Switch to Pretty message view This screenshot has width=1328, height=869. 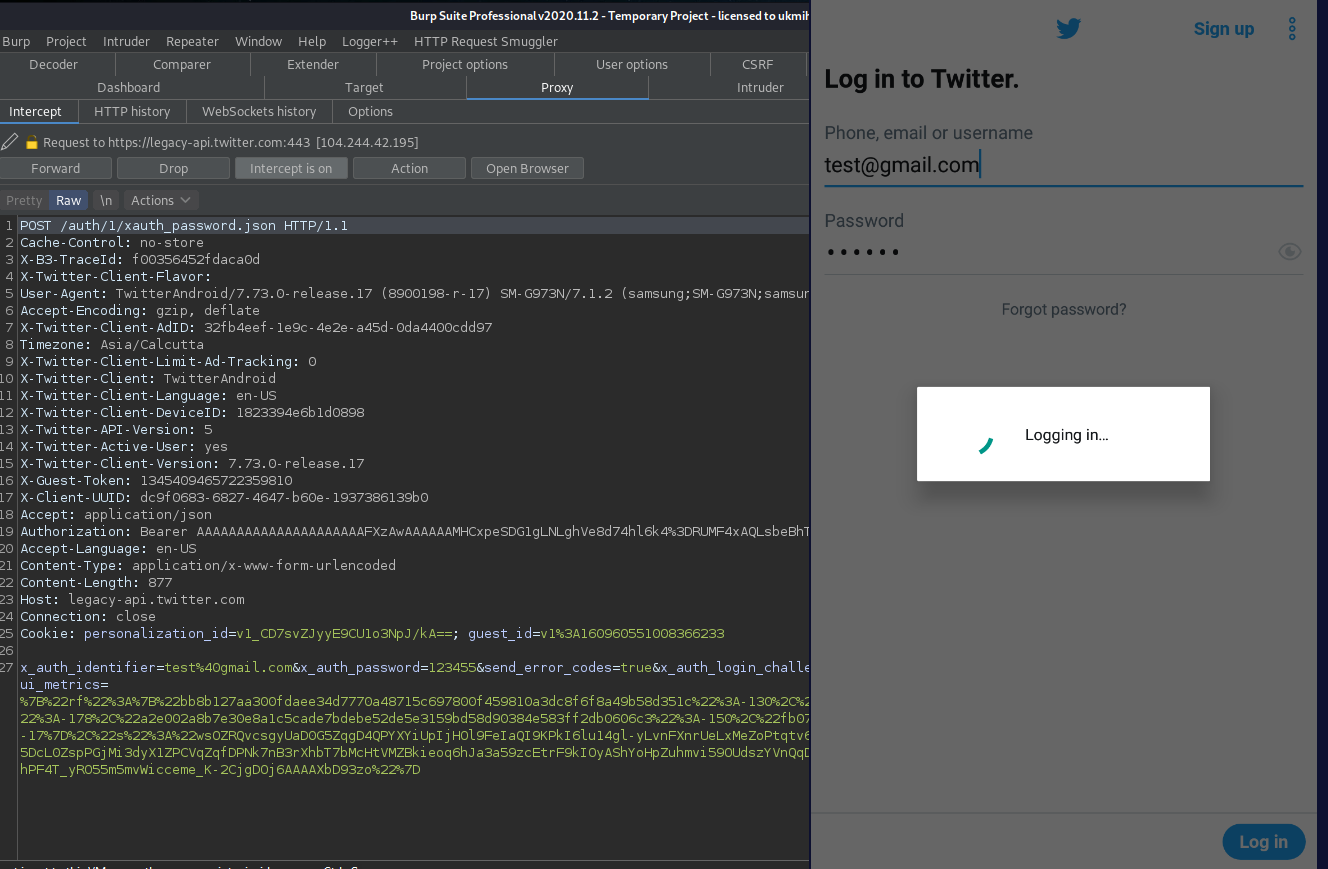point(24,200)
